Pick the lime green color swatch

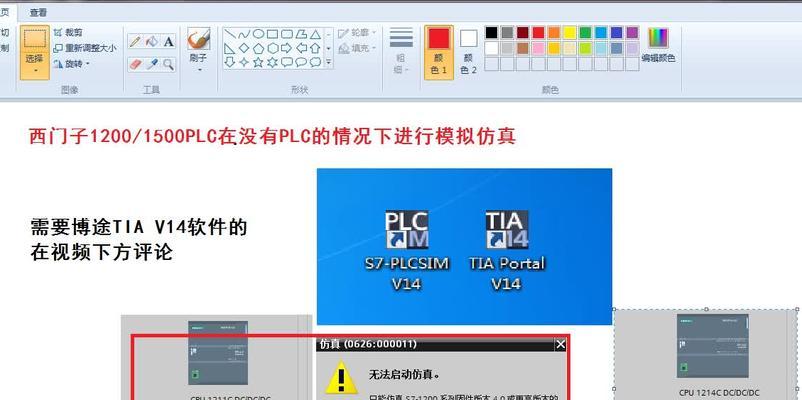(585, 48)
